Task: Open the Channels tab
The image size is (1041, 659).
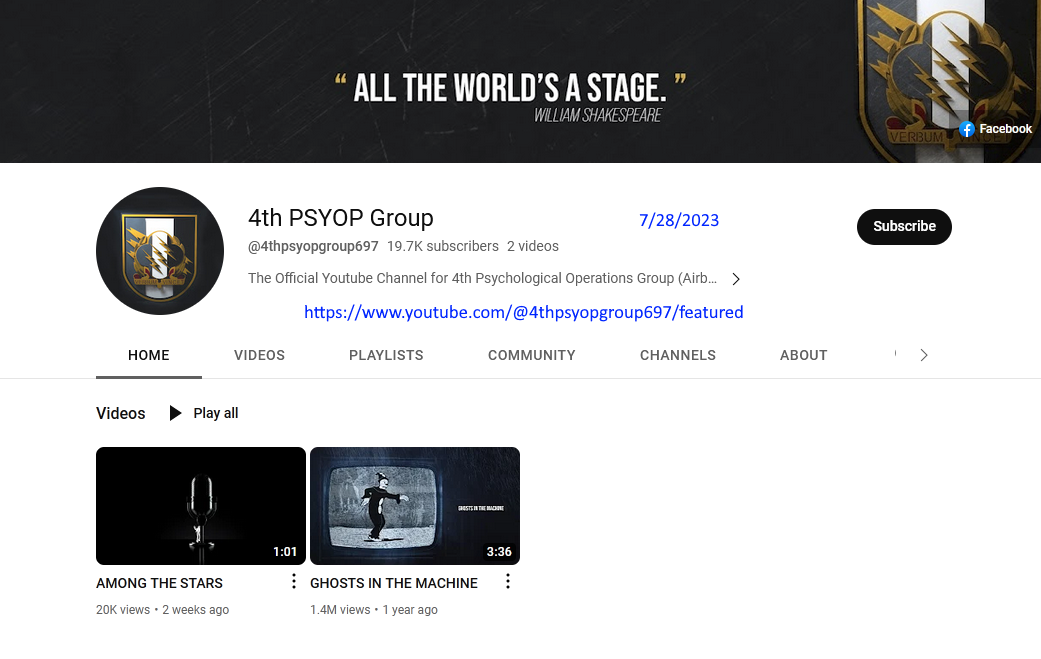Action: pyautogui.click(x=678, y=355)
